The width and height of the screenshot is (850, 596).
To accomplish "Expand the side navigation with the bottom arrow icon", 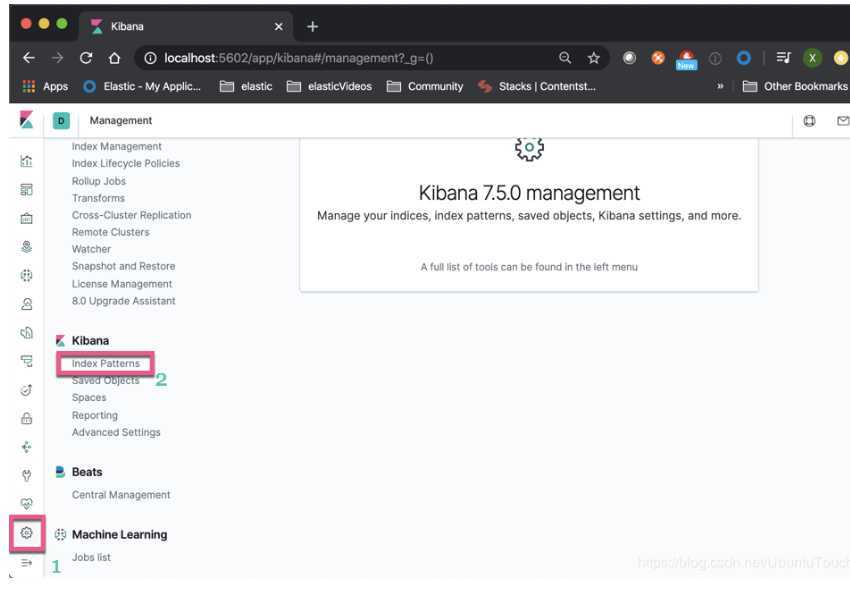I will tap(26, 563).
